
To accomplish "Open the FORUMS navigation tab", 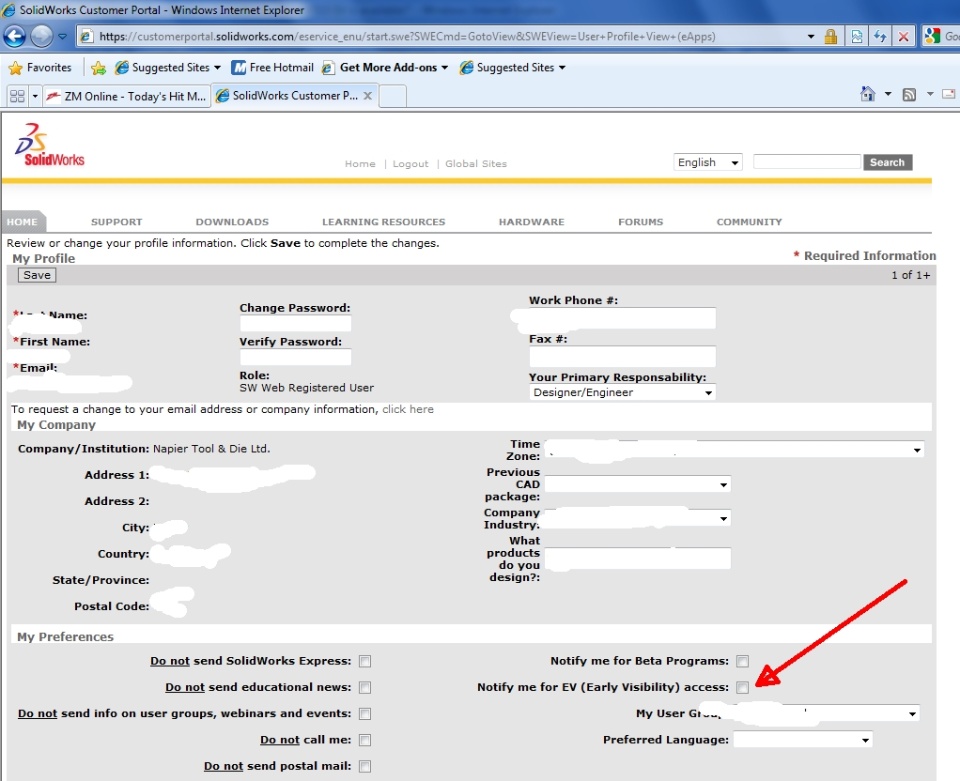I will point(640,222).
